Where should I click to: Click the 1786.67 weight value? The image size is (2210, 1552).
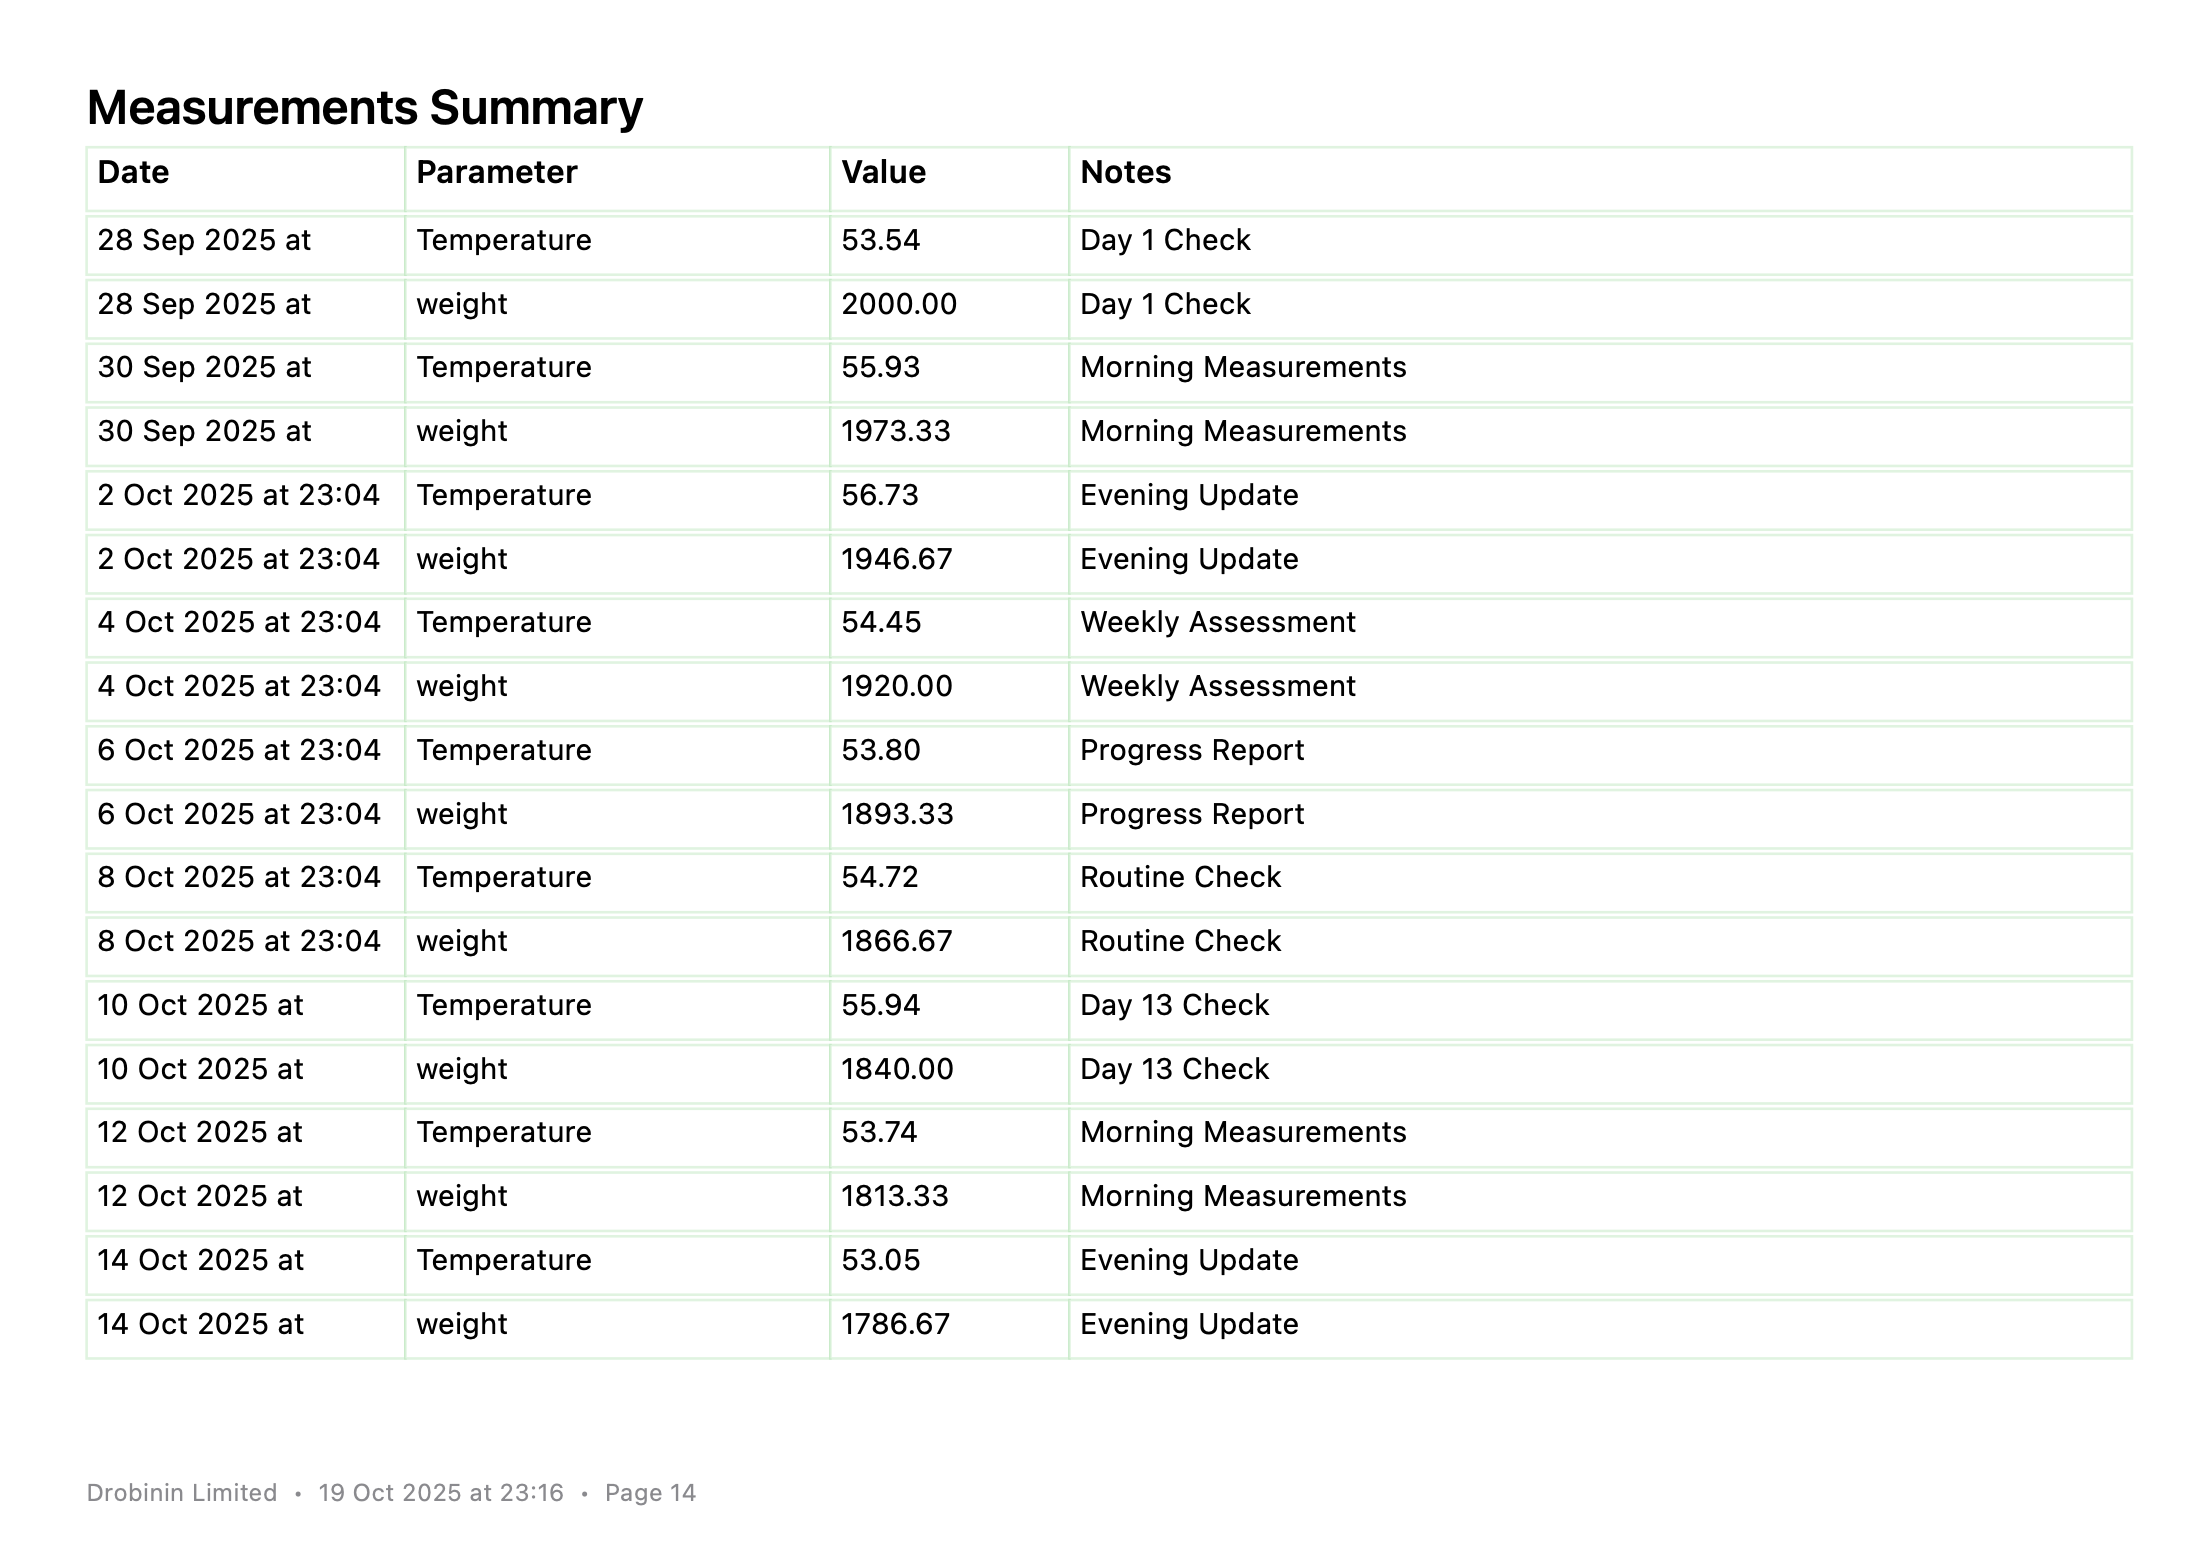pos(895,1325)
